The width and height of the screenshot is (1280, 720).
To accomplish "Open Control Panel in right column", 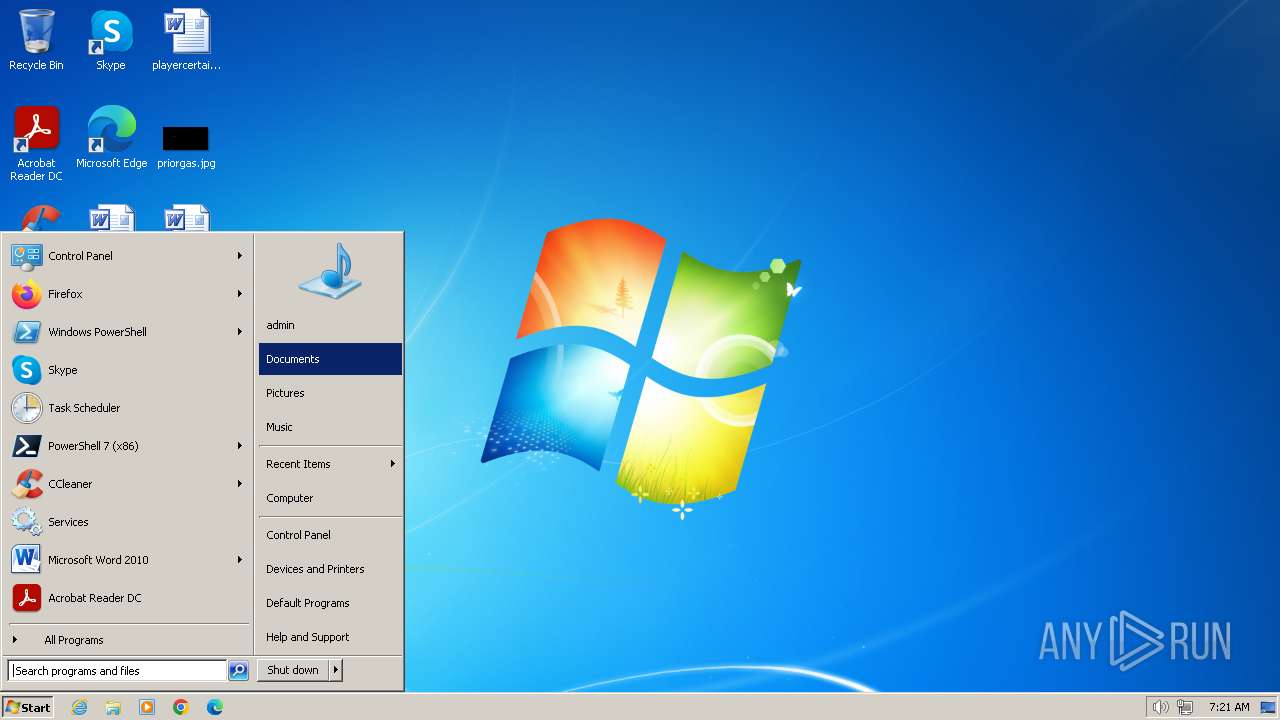I will pyautogui.click(x=330, y=535).
